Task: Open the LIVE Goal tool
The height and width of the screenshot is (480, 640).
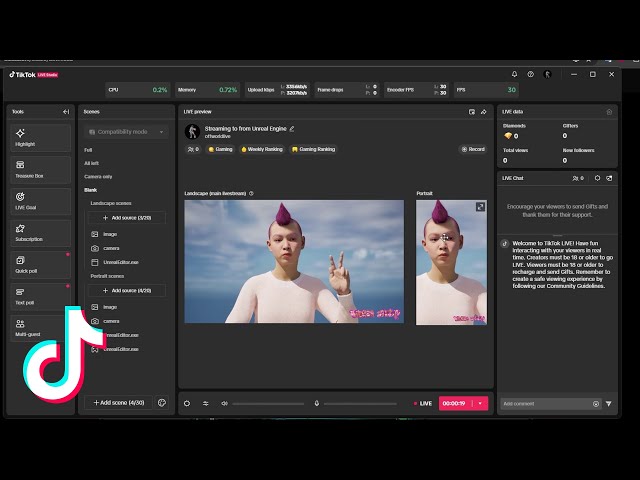Action: tap(40, 201)
